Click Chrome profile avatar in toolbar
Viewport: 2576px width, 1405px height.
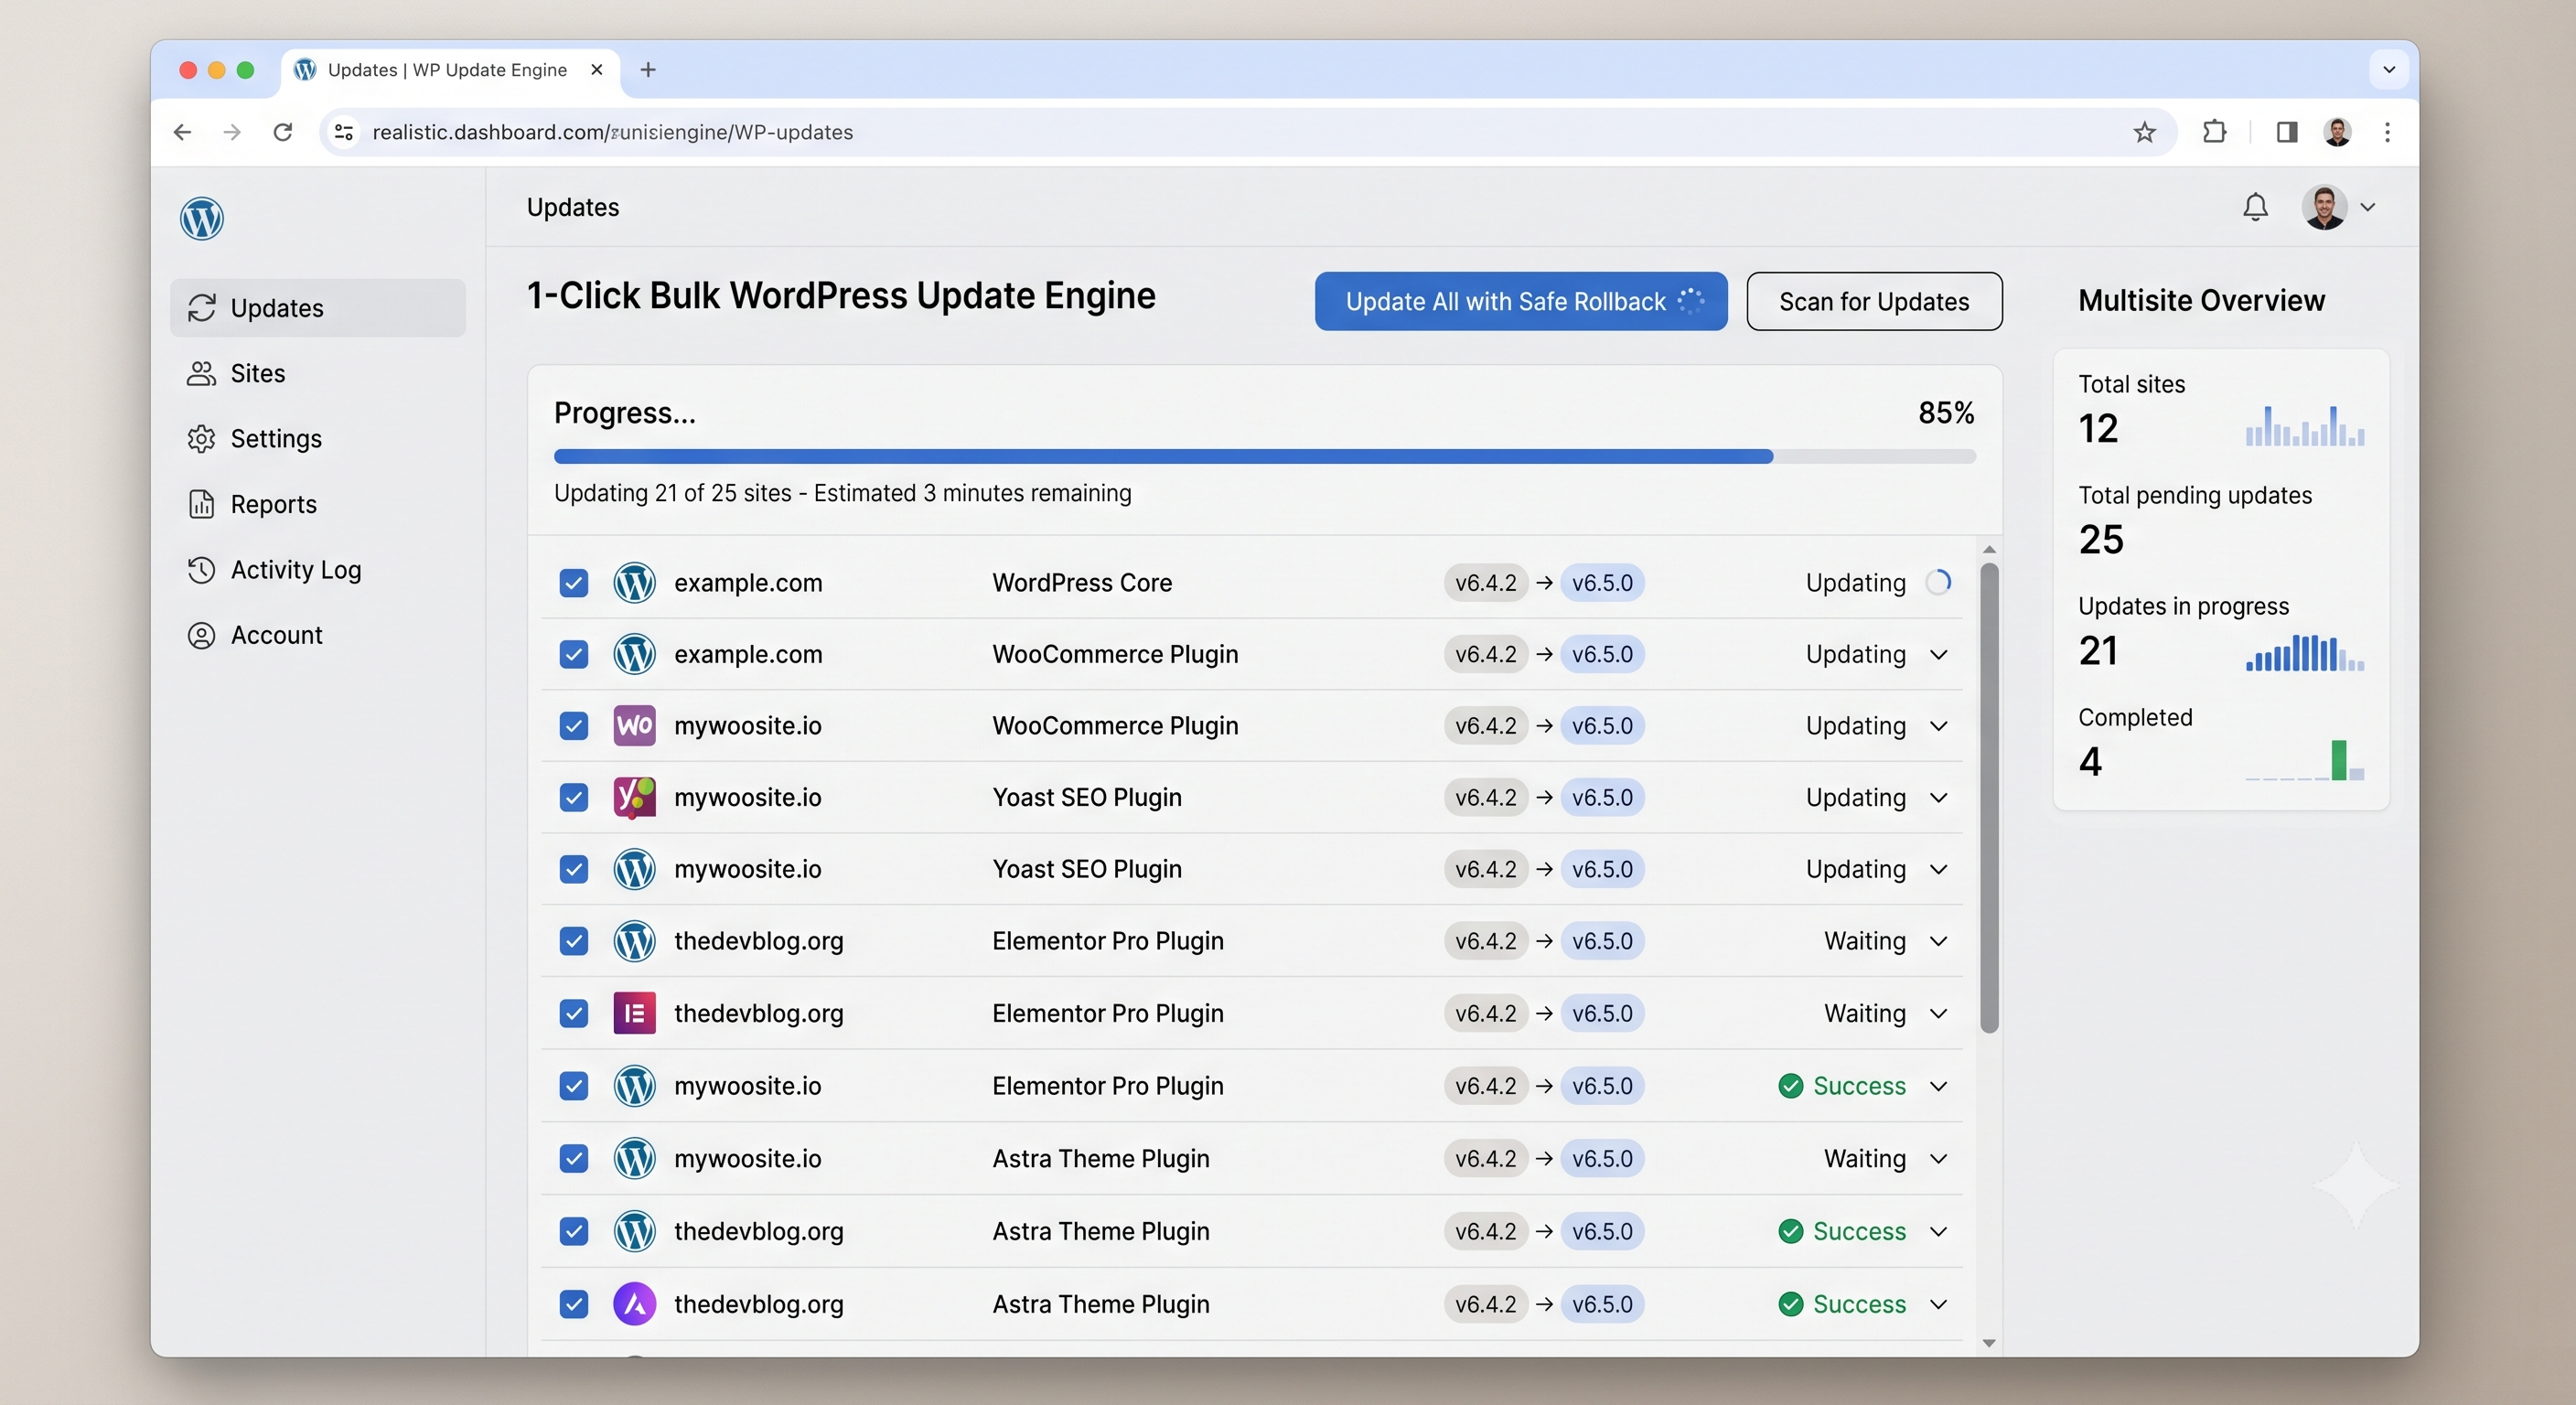point(2337,132)
